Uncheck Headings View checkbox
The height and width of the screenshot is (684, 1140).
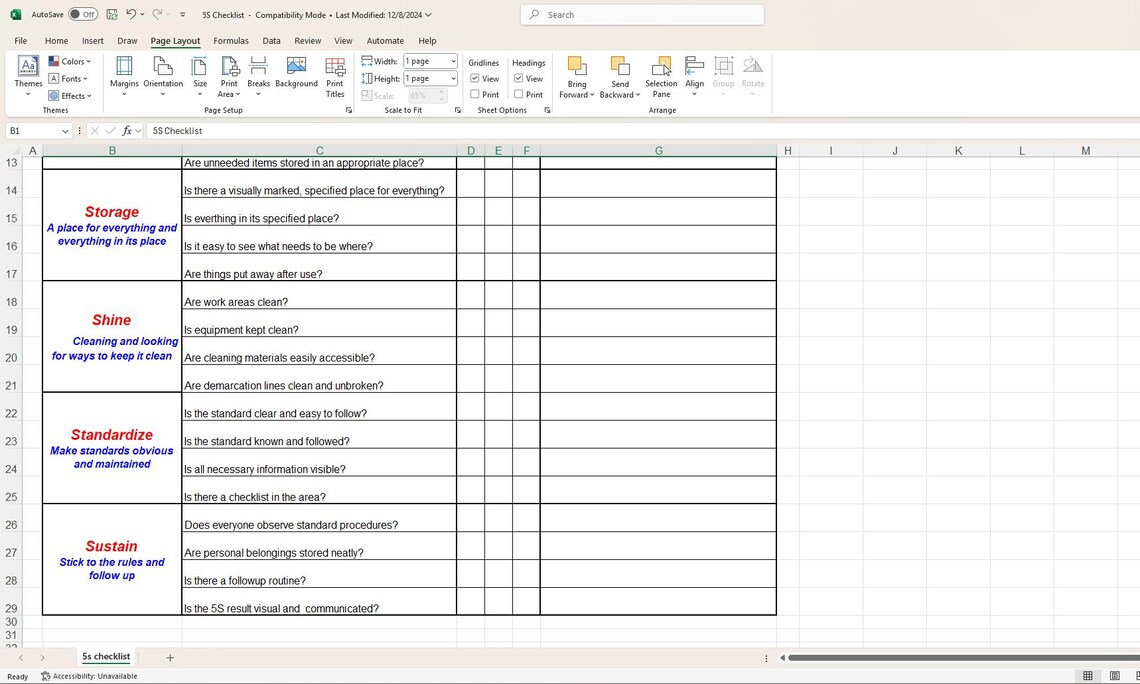(x=518, y=79)
